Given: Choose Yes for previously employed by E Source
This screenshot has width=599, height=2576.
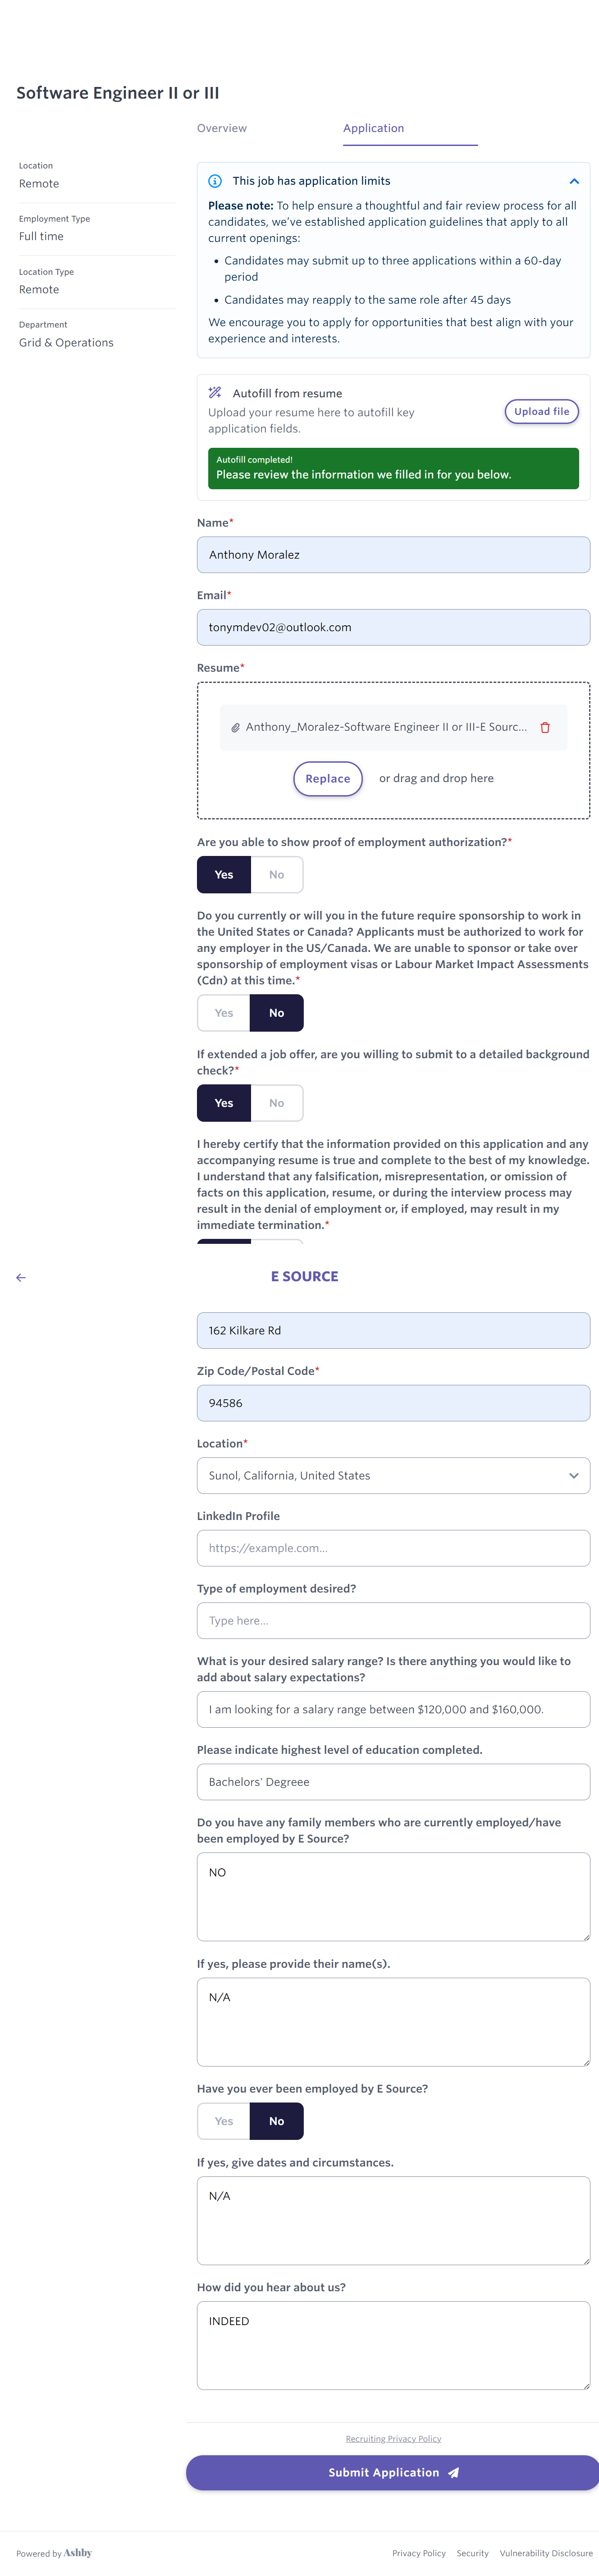Looking at the screenshot, I should 224,2121.
